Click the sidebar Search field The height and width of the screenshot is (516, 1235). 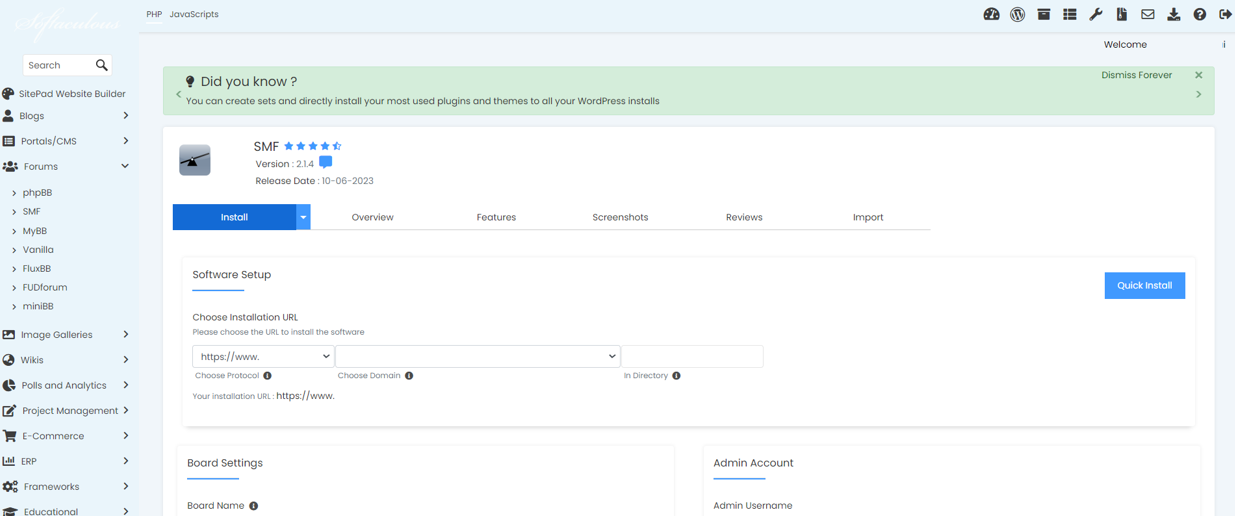(58, 65)
